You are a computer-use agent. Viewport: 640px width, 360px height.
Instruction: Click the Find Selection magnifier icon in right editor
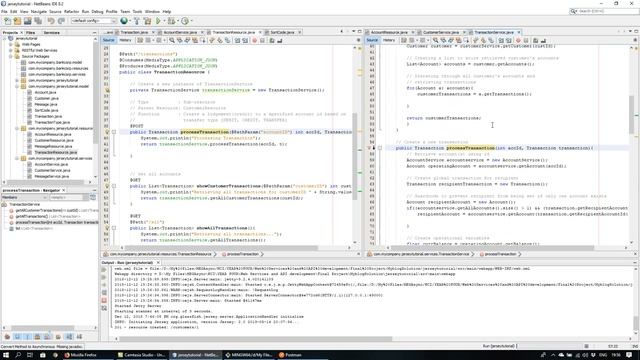pyautogui.click(x=436, y=40)
